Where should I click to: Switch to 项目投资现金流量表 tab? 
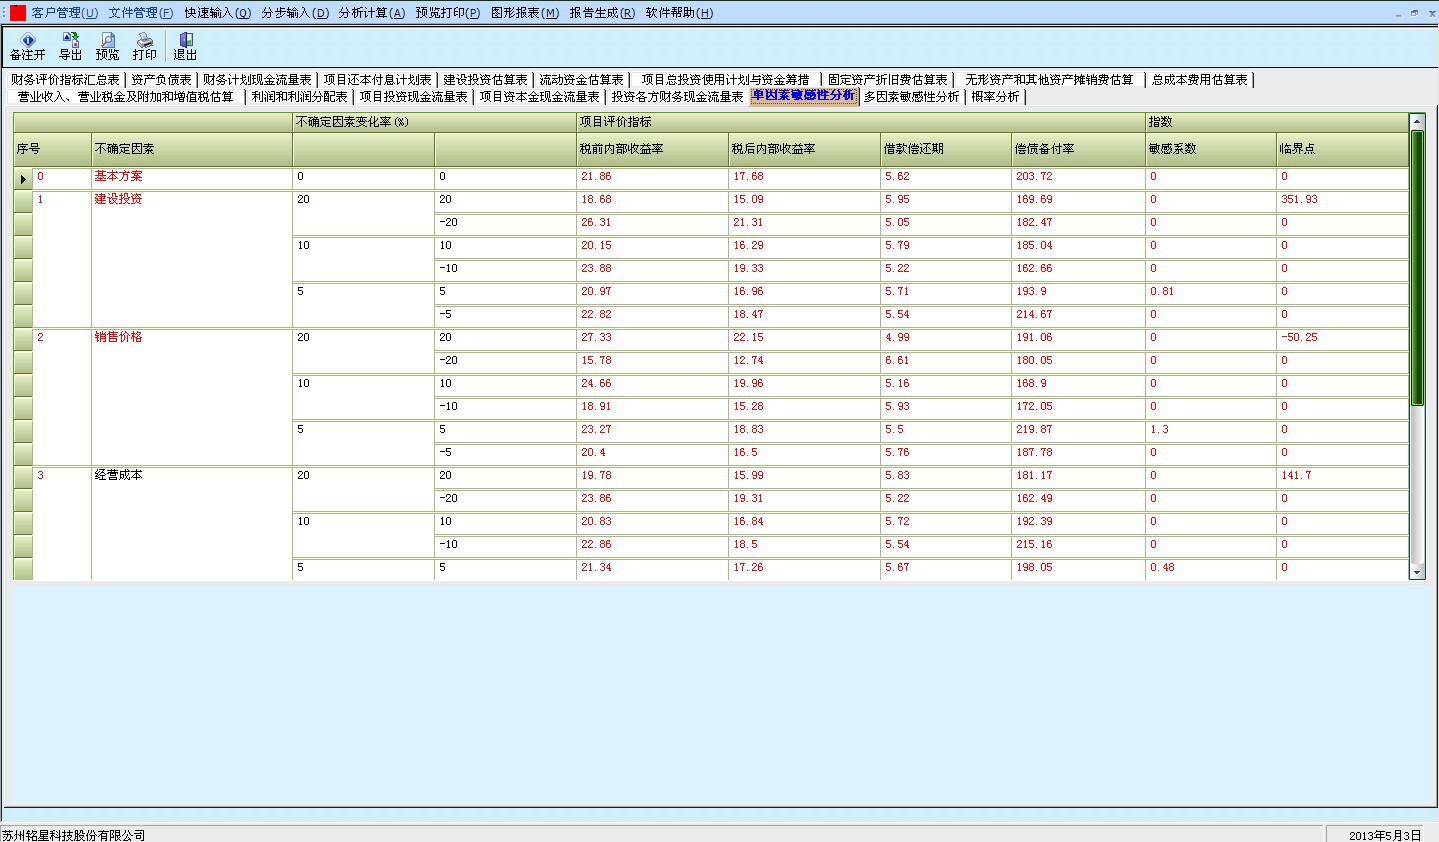tap(413, 97)
